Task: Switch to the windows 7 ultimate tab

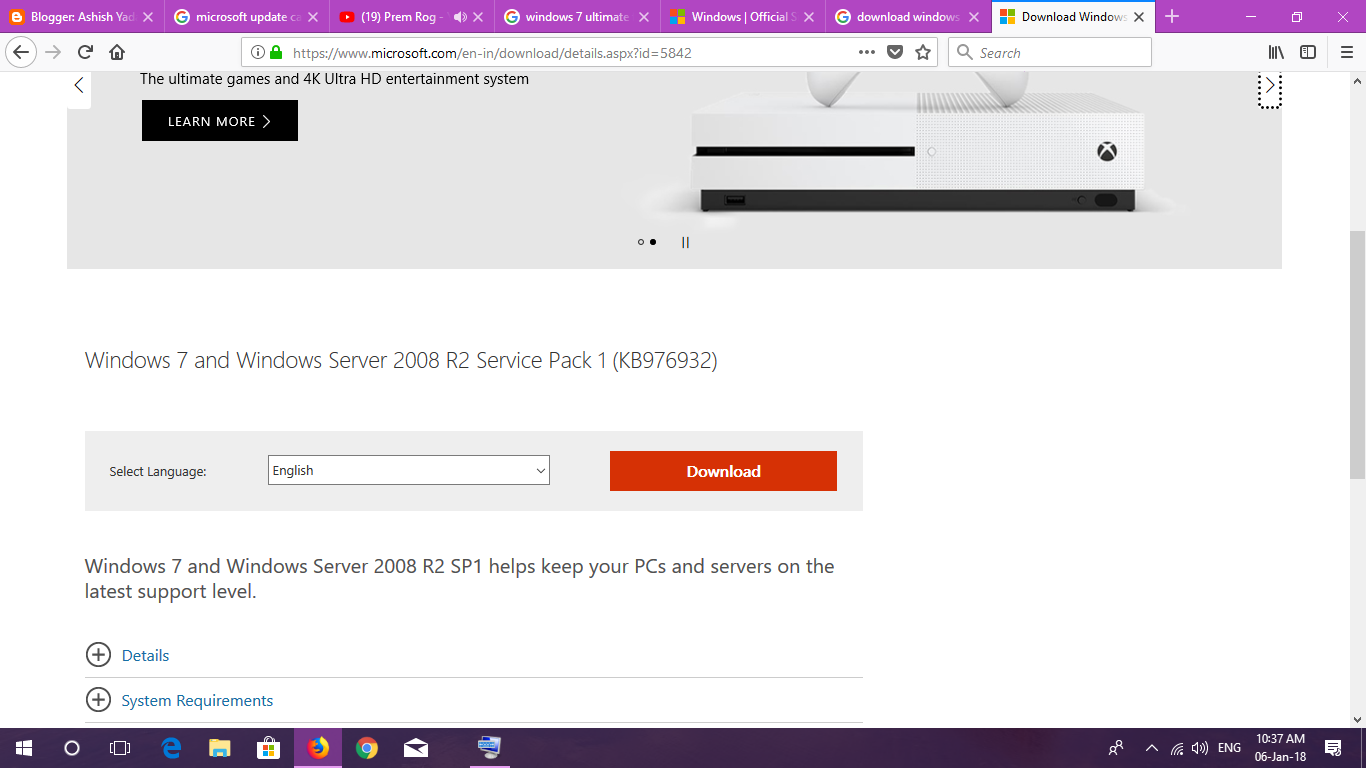Action: tap(577, 17)
